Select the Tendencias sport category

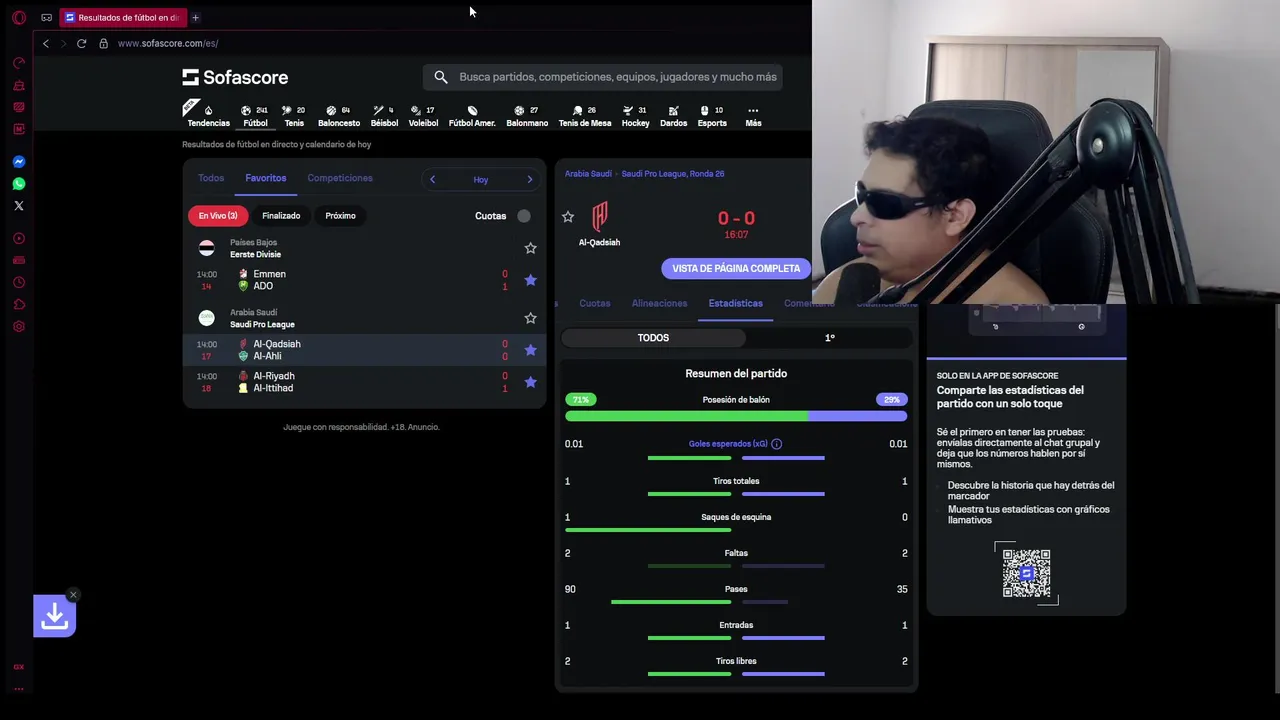click(208, 116)
